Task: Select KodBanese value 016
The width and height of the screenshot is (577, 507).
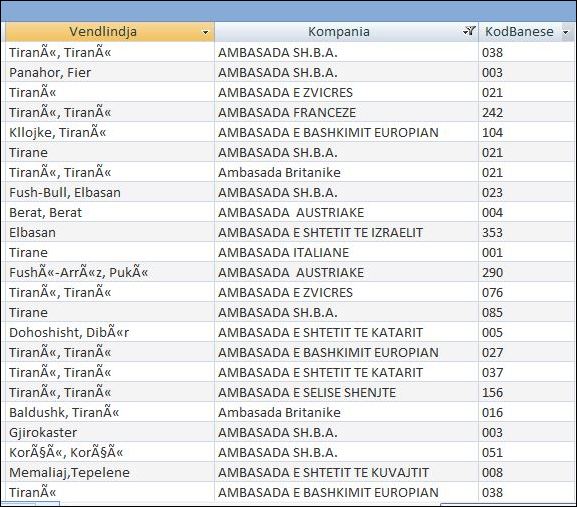Action: [x=525, y=412]
